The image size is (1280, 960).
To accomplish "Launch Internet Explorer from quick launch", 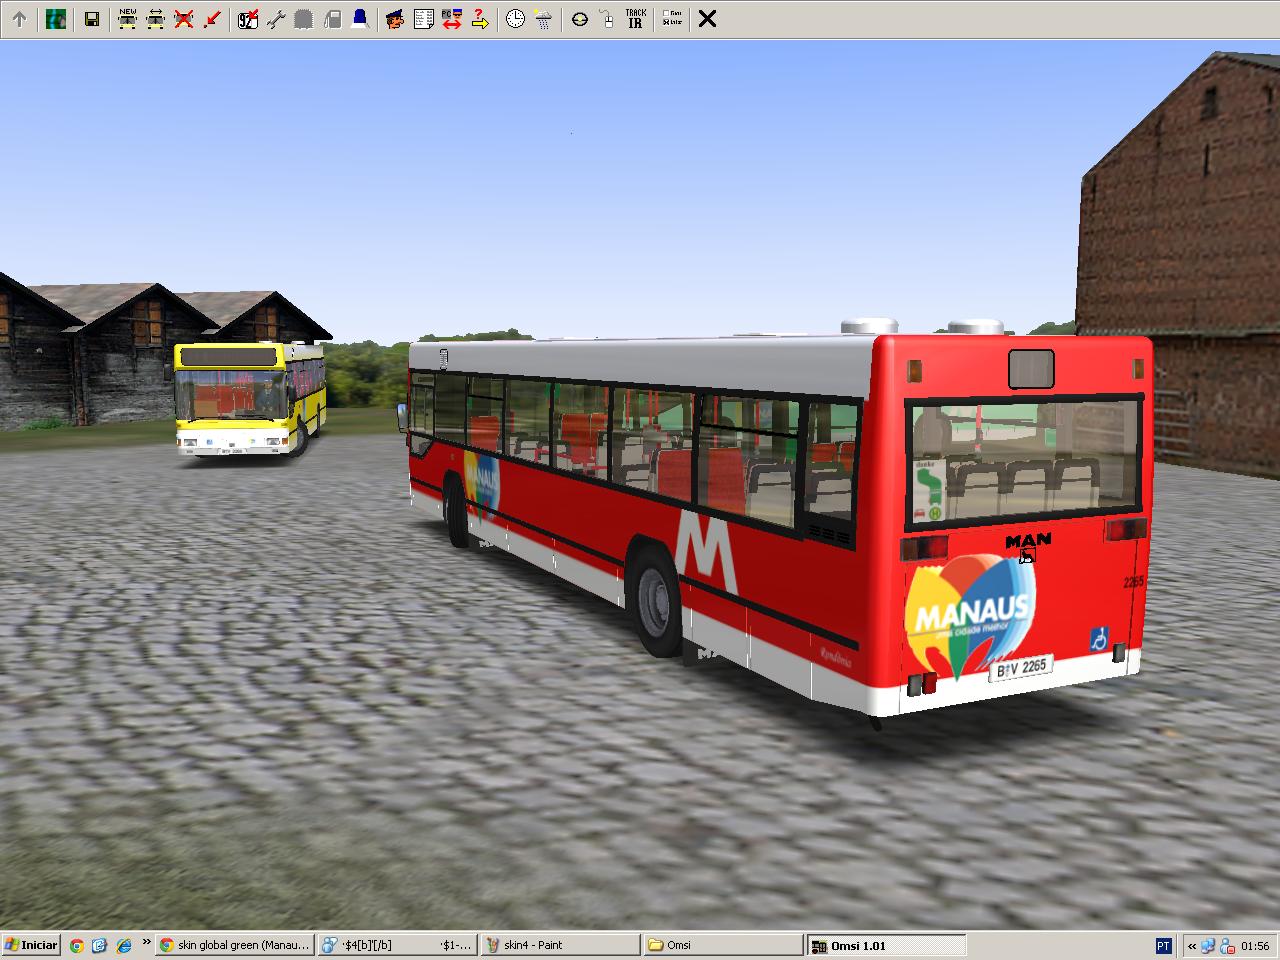I will 123,945.
